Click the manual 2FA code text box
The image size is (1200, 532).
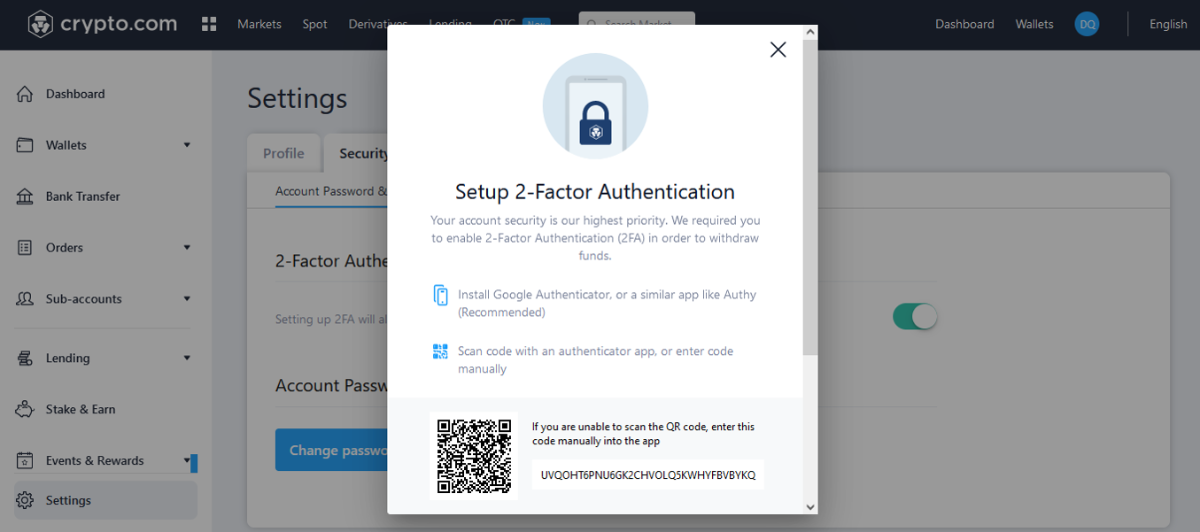coord(648,475)
